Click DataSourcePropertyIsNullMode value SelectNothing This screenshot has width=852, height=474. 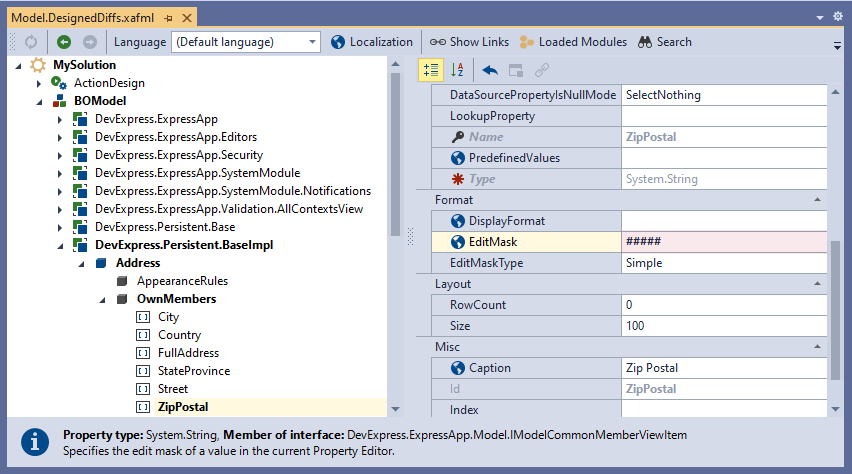coord(724,95)
